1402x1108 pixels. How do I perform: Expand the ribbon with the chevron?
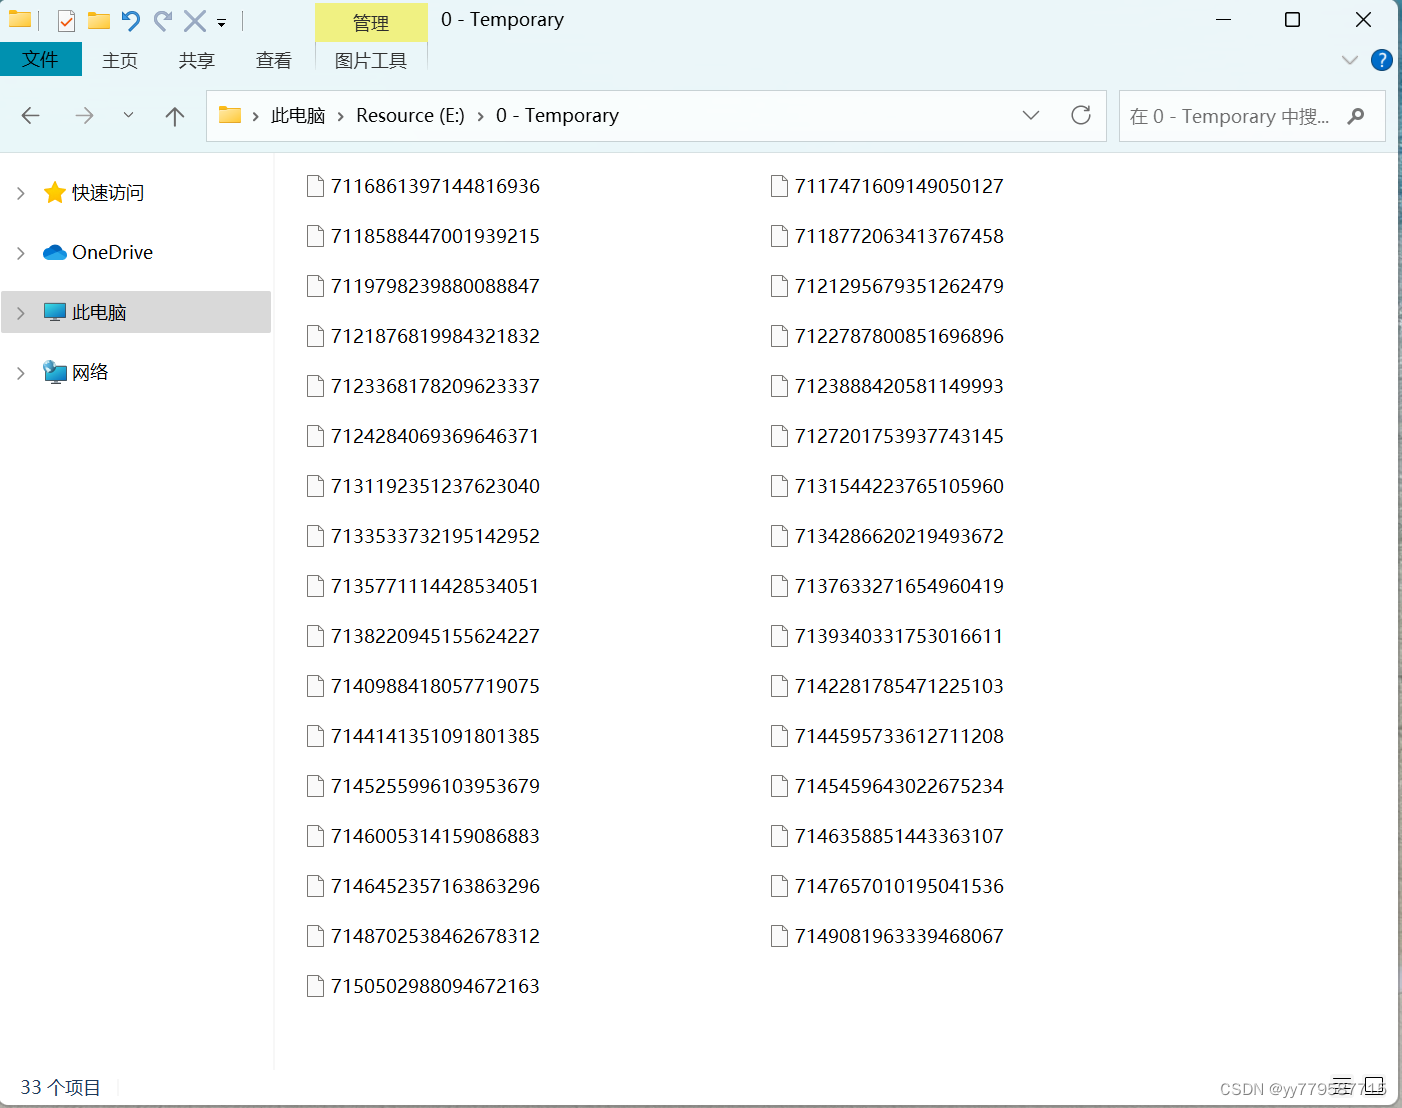coord(1349,60)
